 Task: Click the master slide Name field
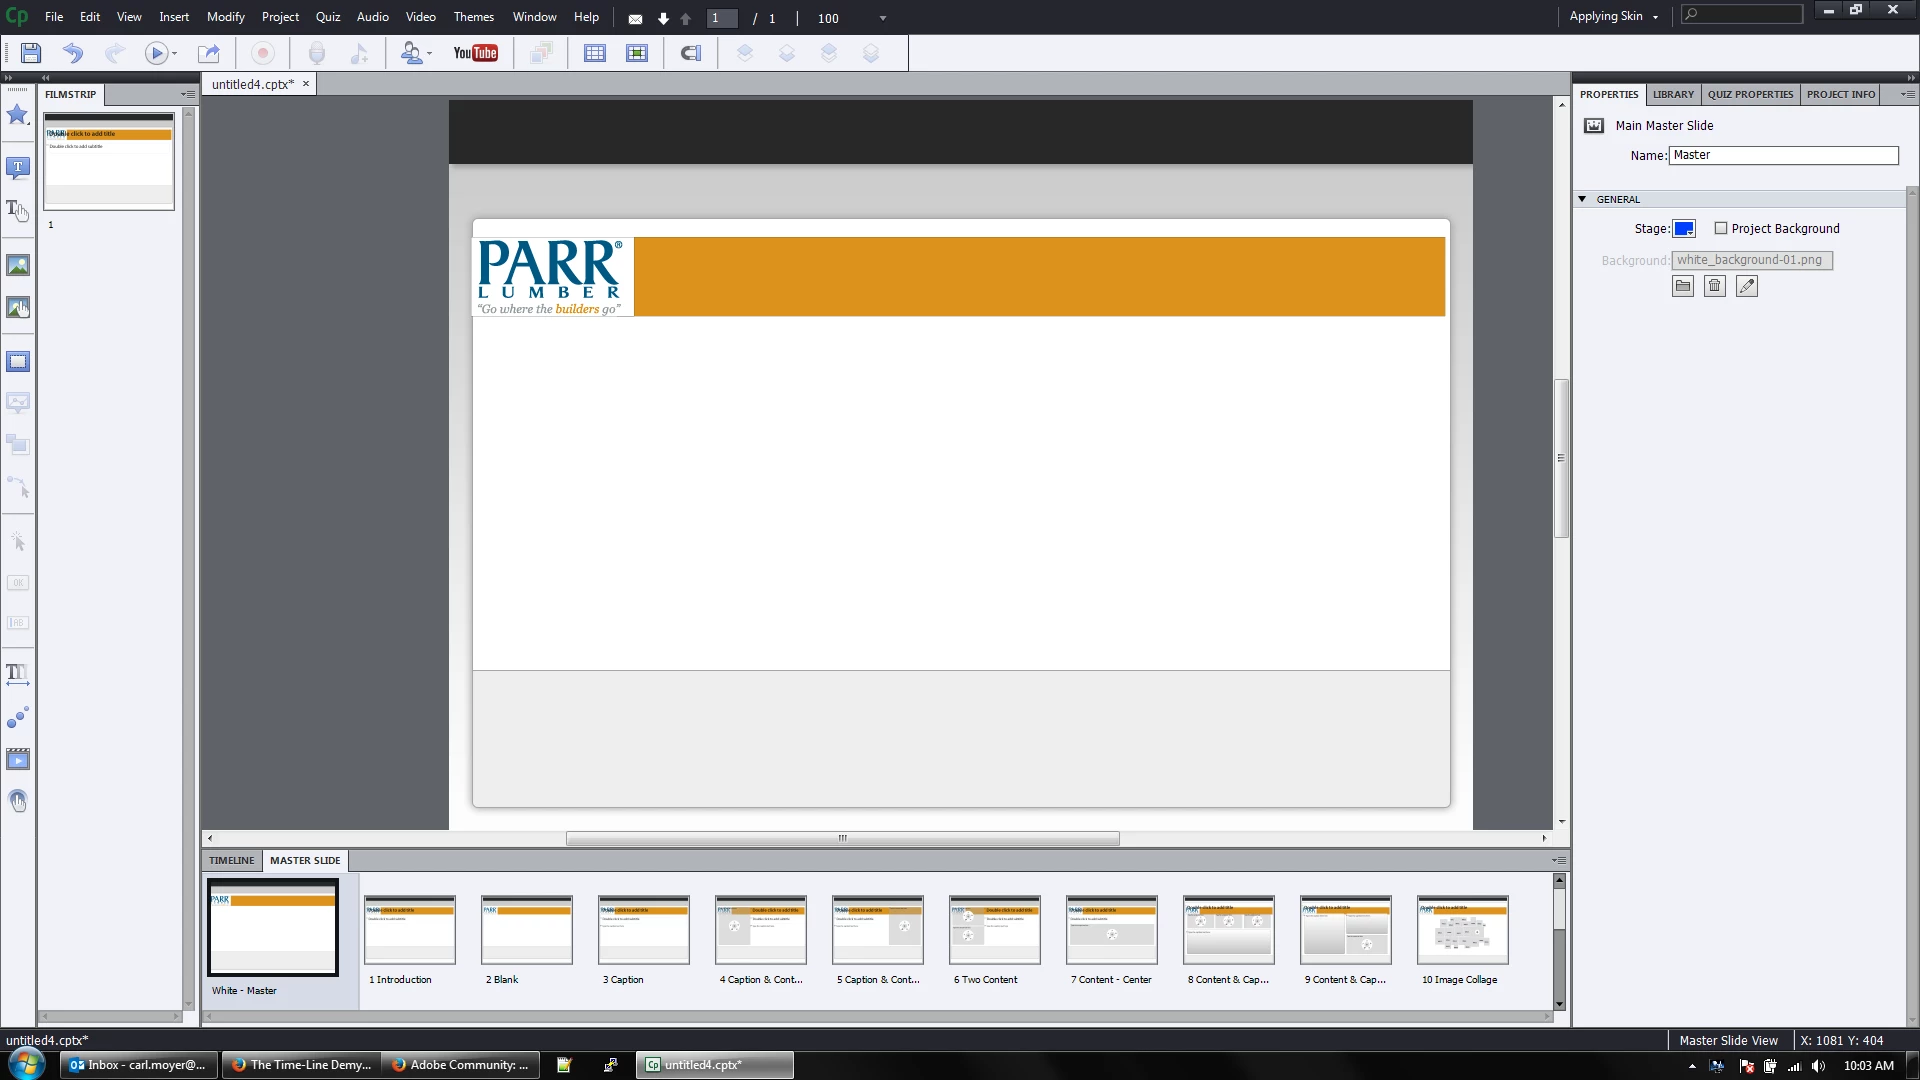point(1783,156)
